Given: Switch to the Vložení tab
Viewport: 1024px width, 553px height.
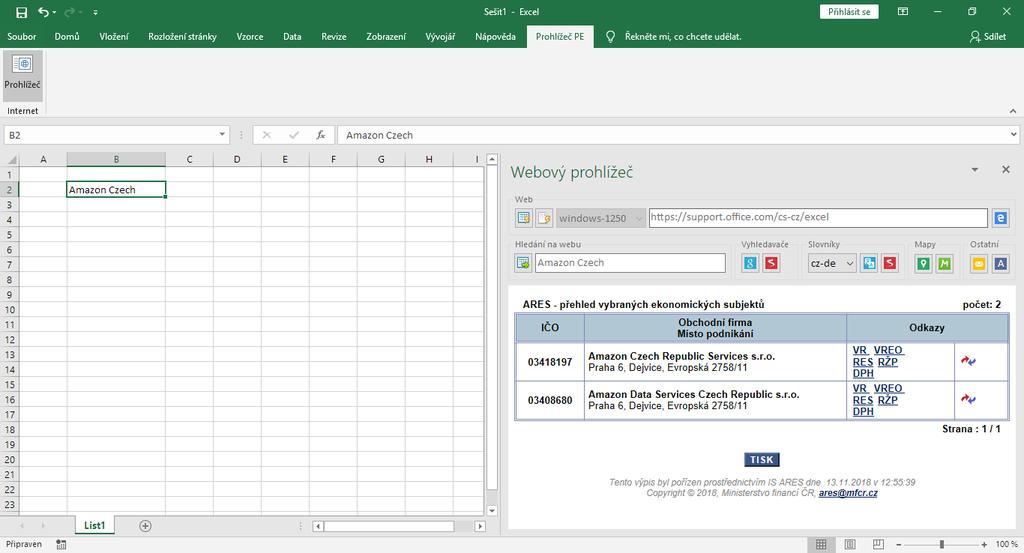Looking at the screenshot, I should pyautogui.click(x=114, y=37).
